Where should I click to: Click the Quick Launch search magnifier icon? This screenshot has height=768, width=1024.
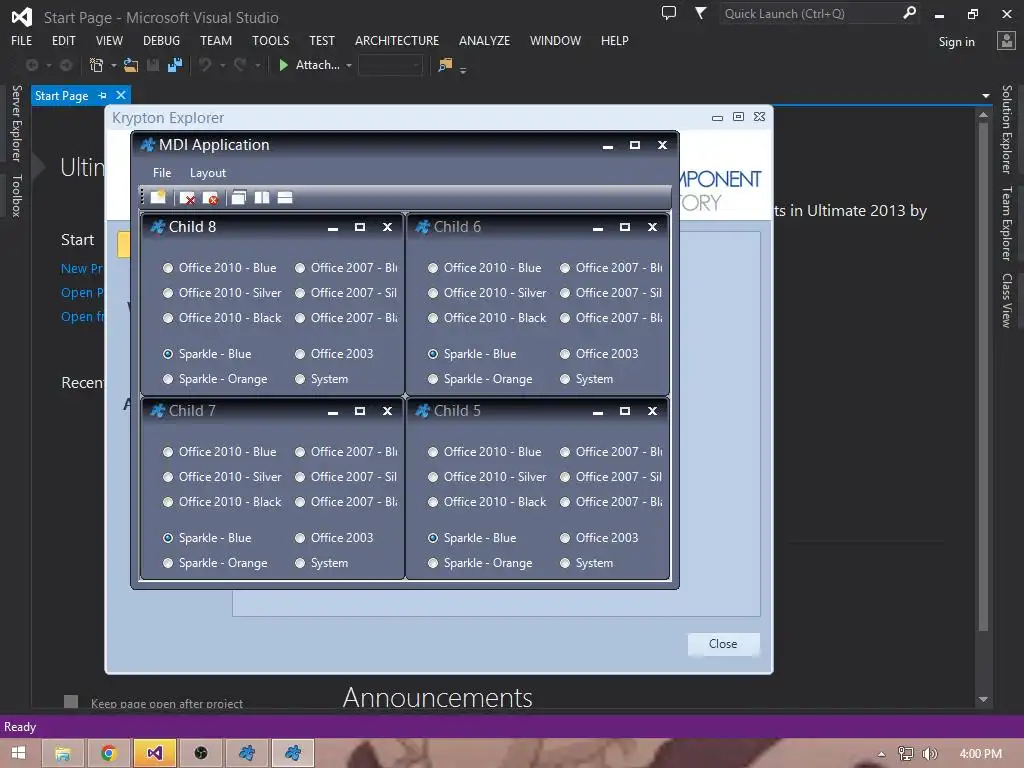pos(909,13)
